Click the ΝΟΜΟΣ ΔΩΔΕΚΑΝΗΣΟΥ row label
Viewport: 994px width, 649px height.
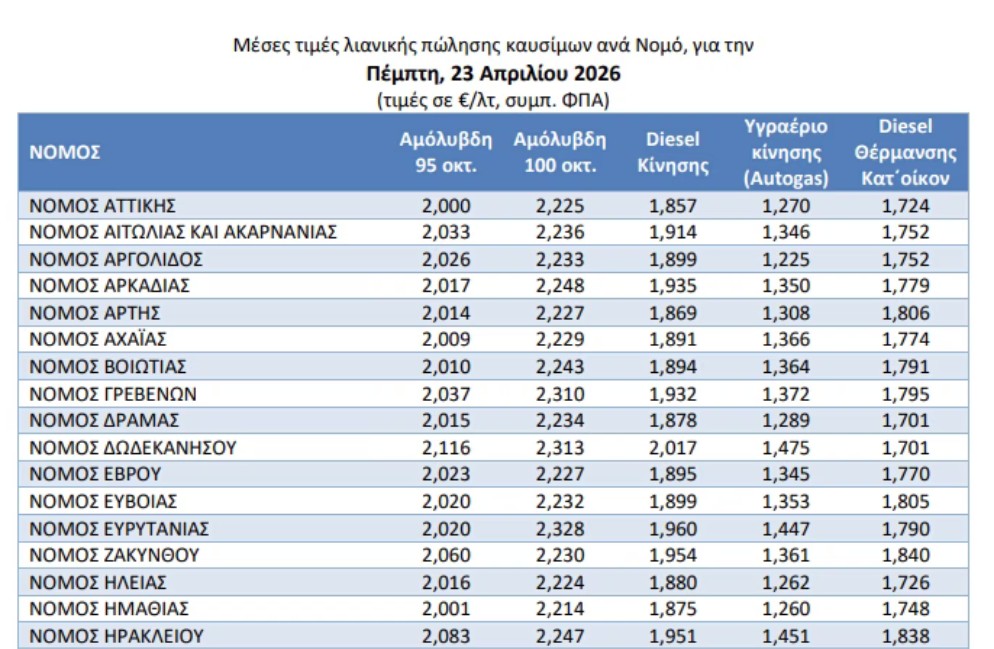click(x=133, y=447)
